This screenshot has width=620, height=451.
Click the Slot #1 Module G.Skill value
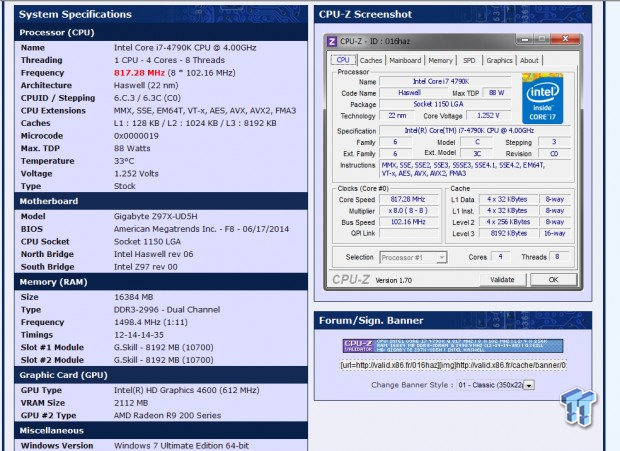(164, 347)
